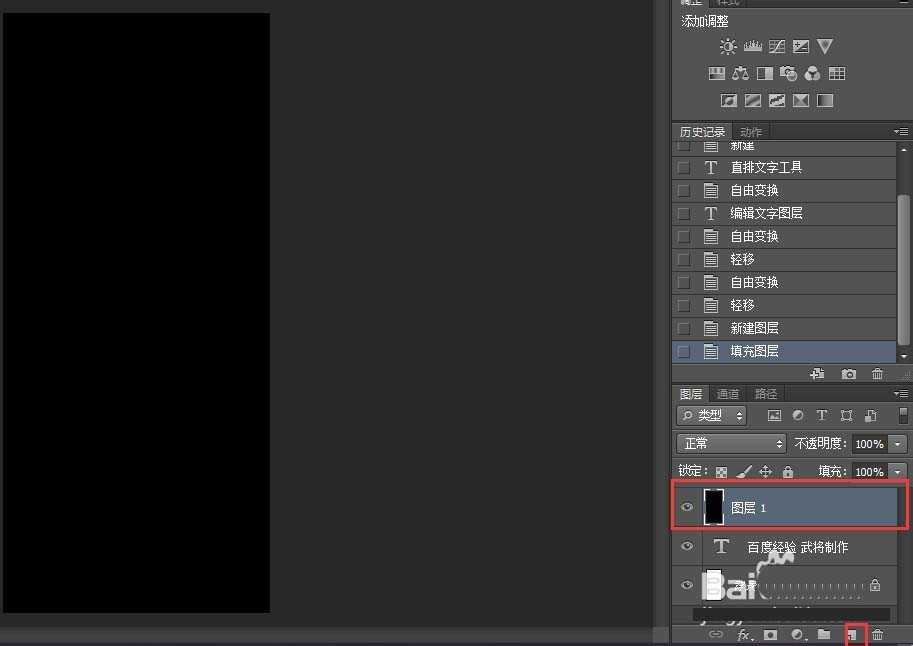913x646 pixels.
Task: Click the Delete Layer trash icon
Action: pos(876,635)
